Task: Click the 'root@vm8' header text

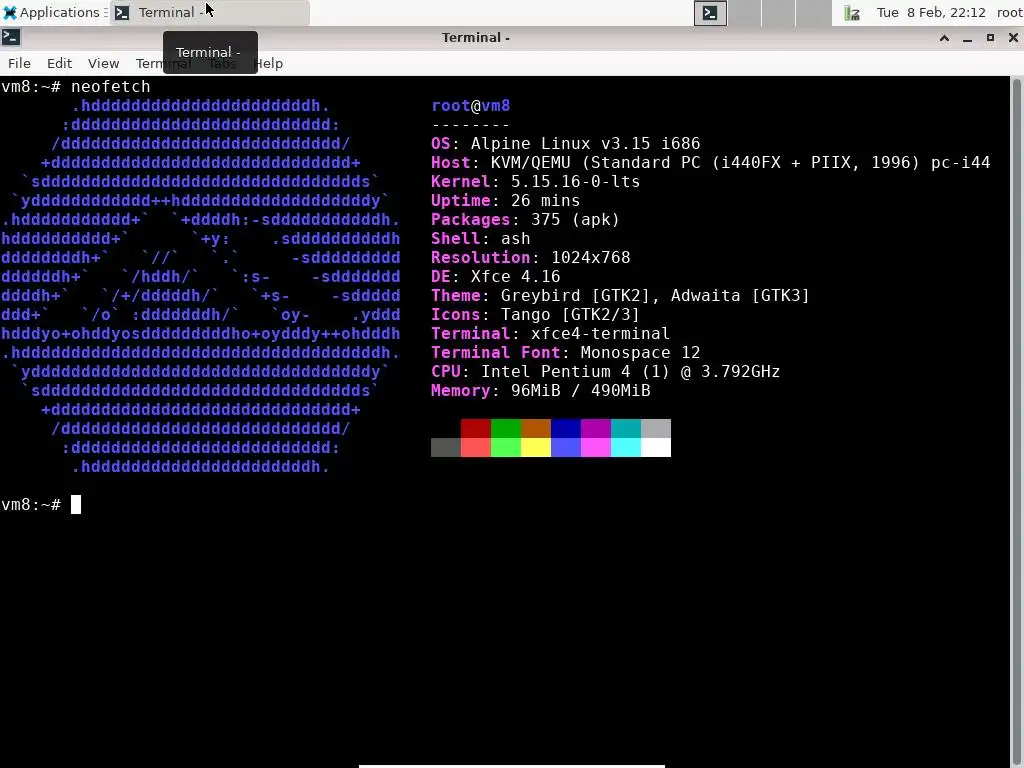Action: (x=471, y=106)
